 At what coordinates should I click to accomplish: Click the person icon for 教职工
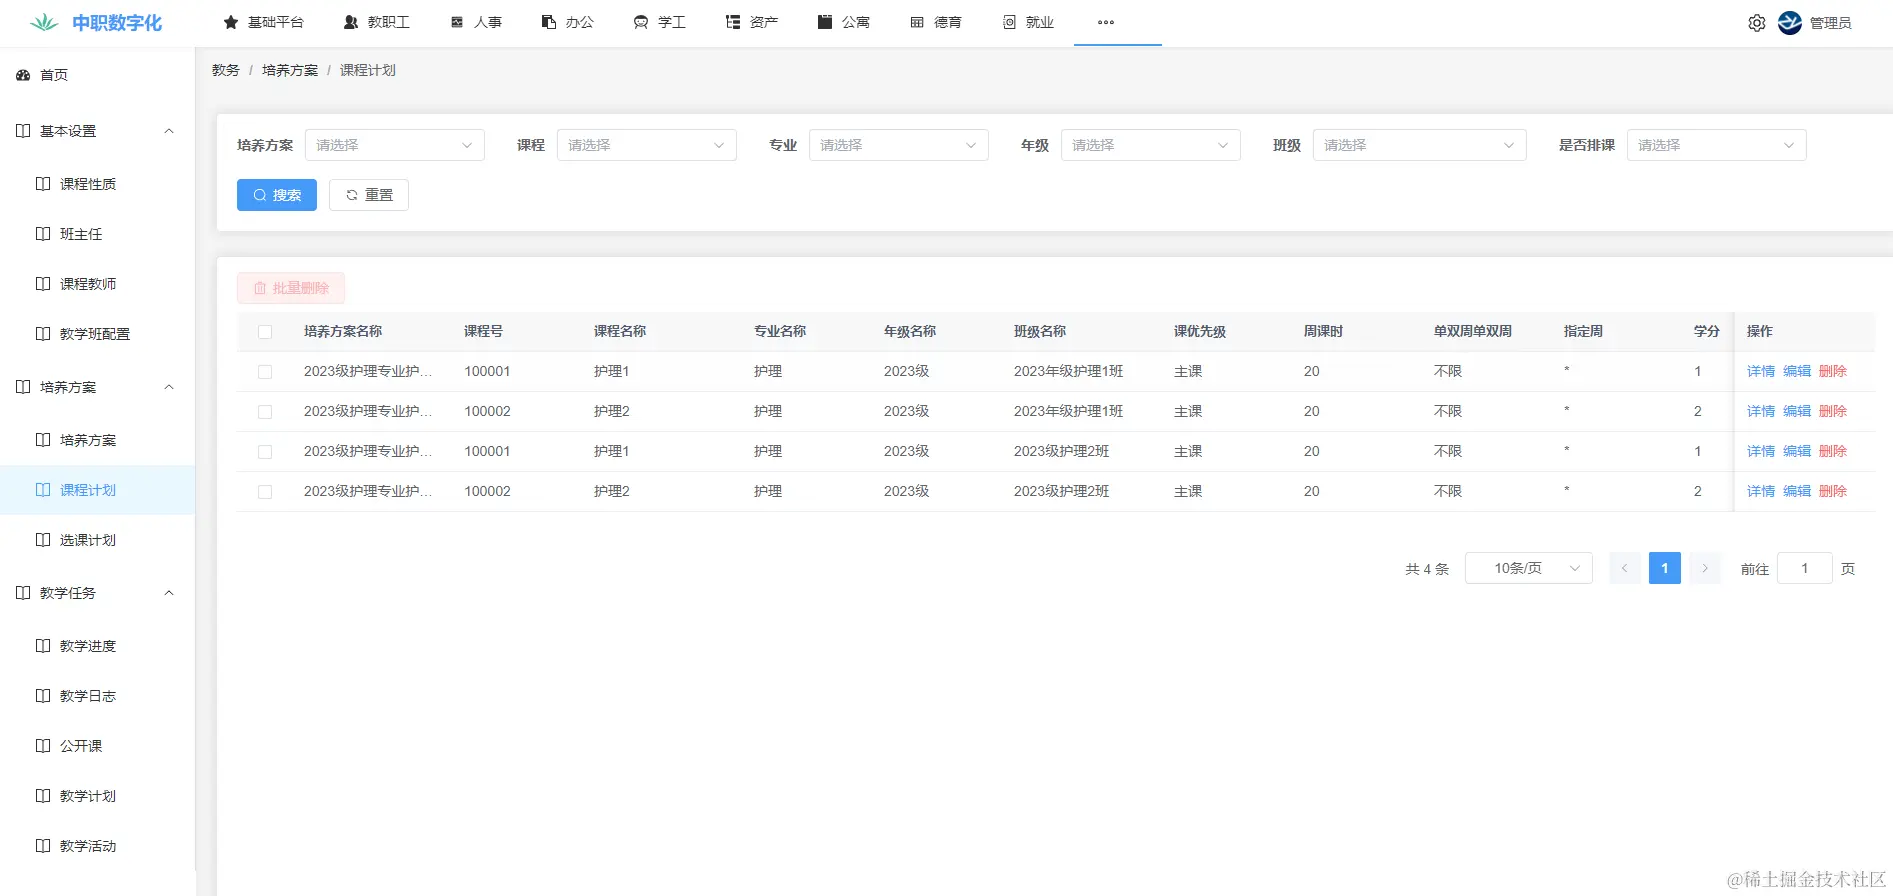tap(351, 22)
